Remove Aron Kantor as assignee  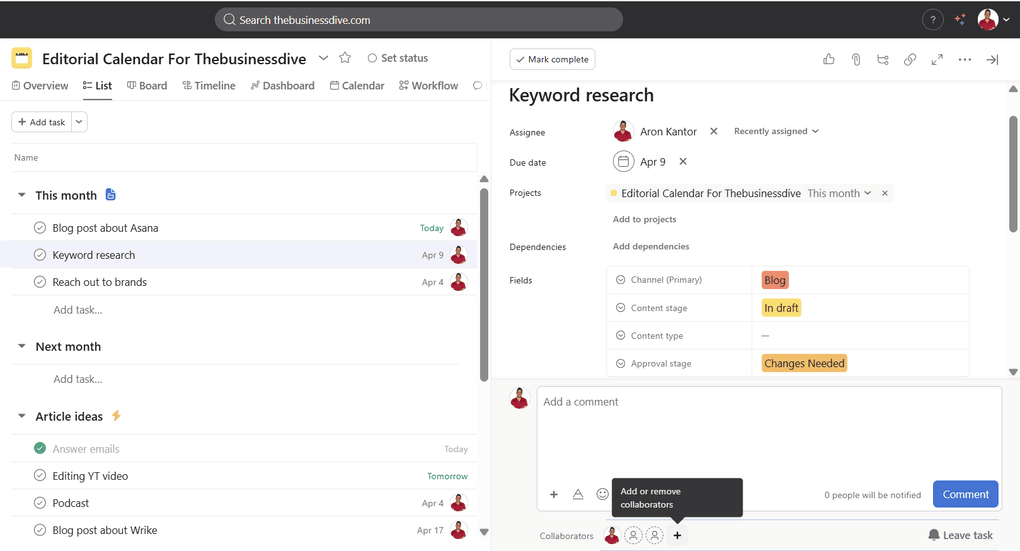[714, 131]
